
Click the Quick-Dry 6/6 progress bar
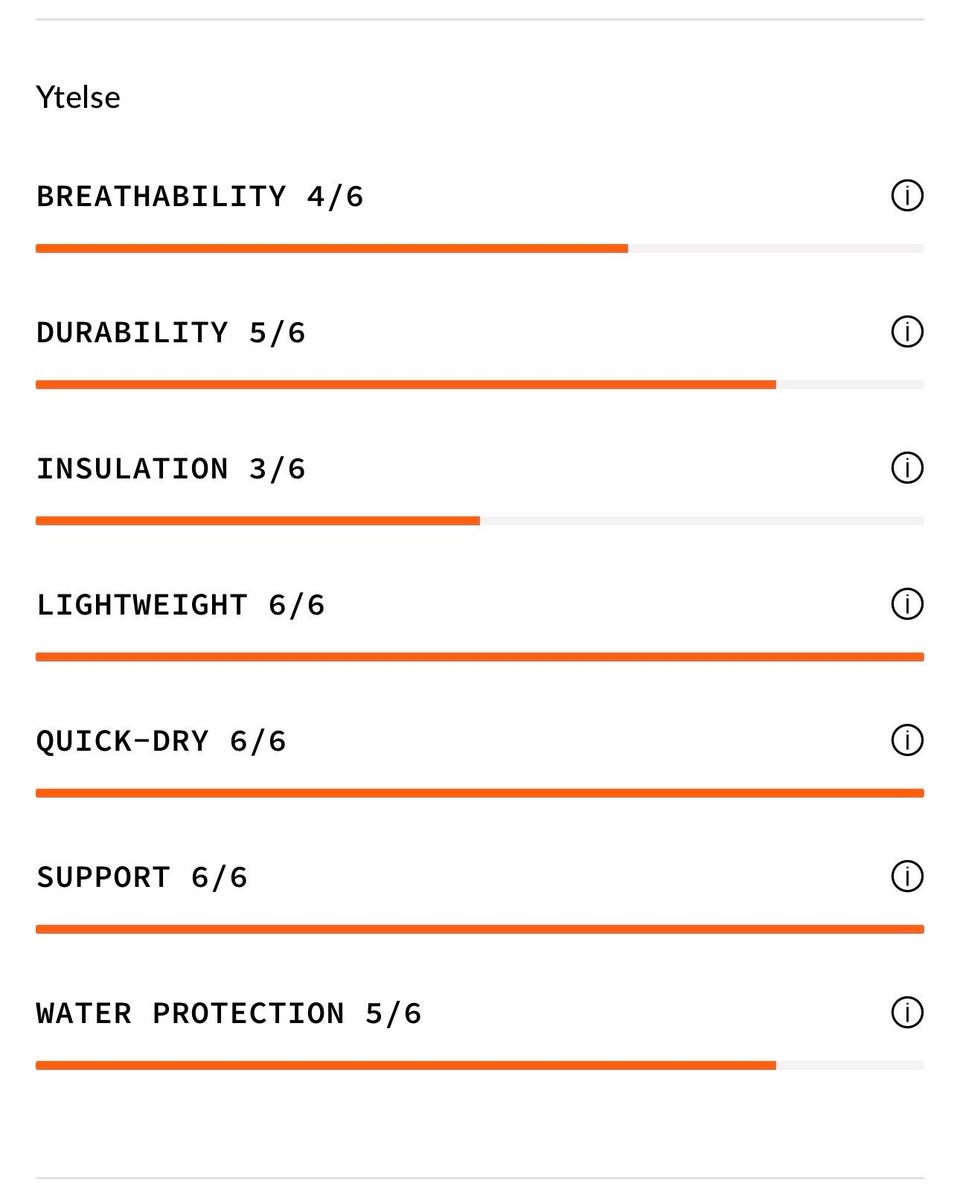coord(479,793)
